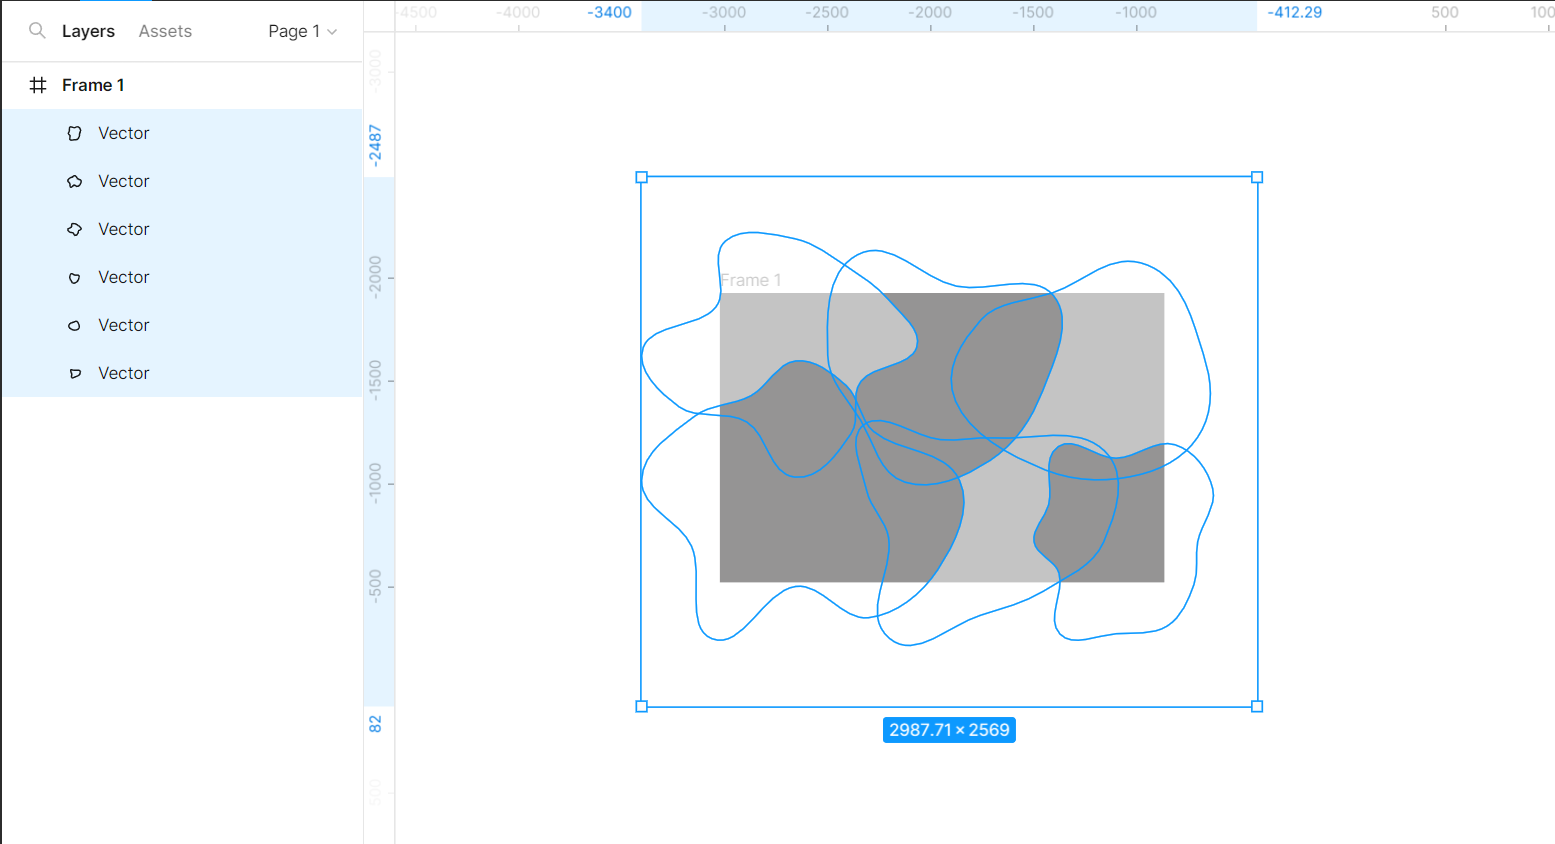Click the last Vector layer's shape icon
1555x844 pixels.
(x=74, y=374)
